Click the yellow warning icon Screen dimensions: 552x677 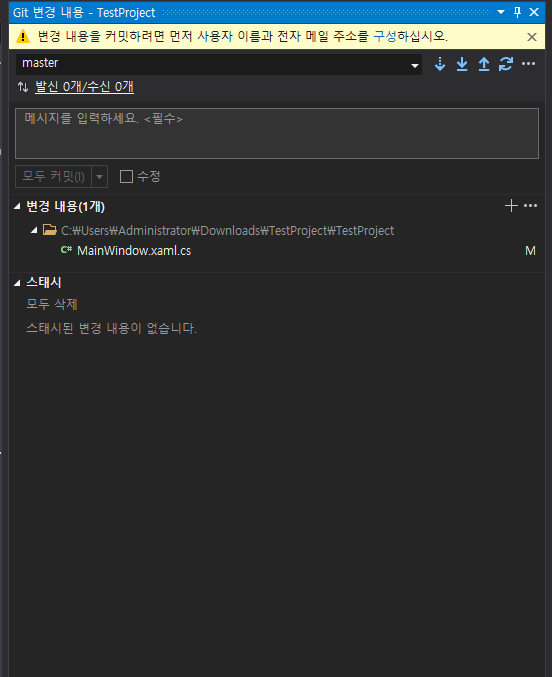click(x=22, y=36)
